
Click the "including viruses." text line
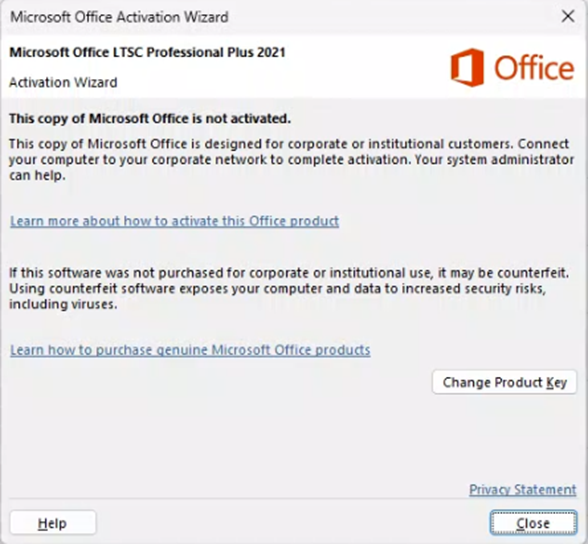click(63, 304)
